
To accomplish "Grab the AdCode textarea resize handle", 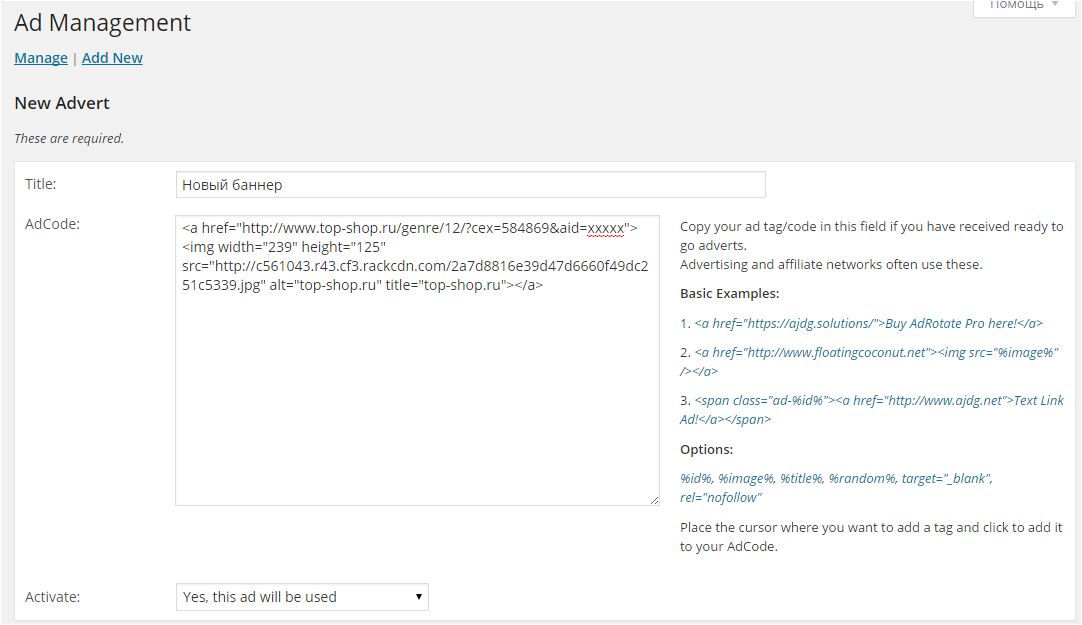I will tap(654, 500).
